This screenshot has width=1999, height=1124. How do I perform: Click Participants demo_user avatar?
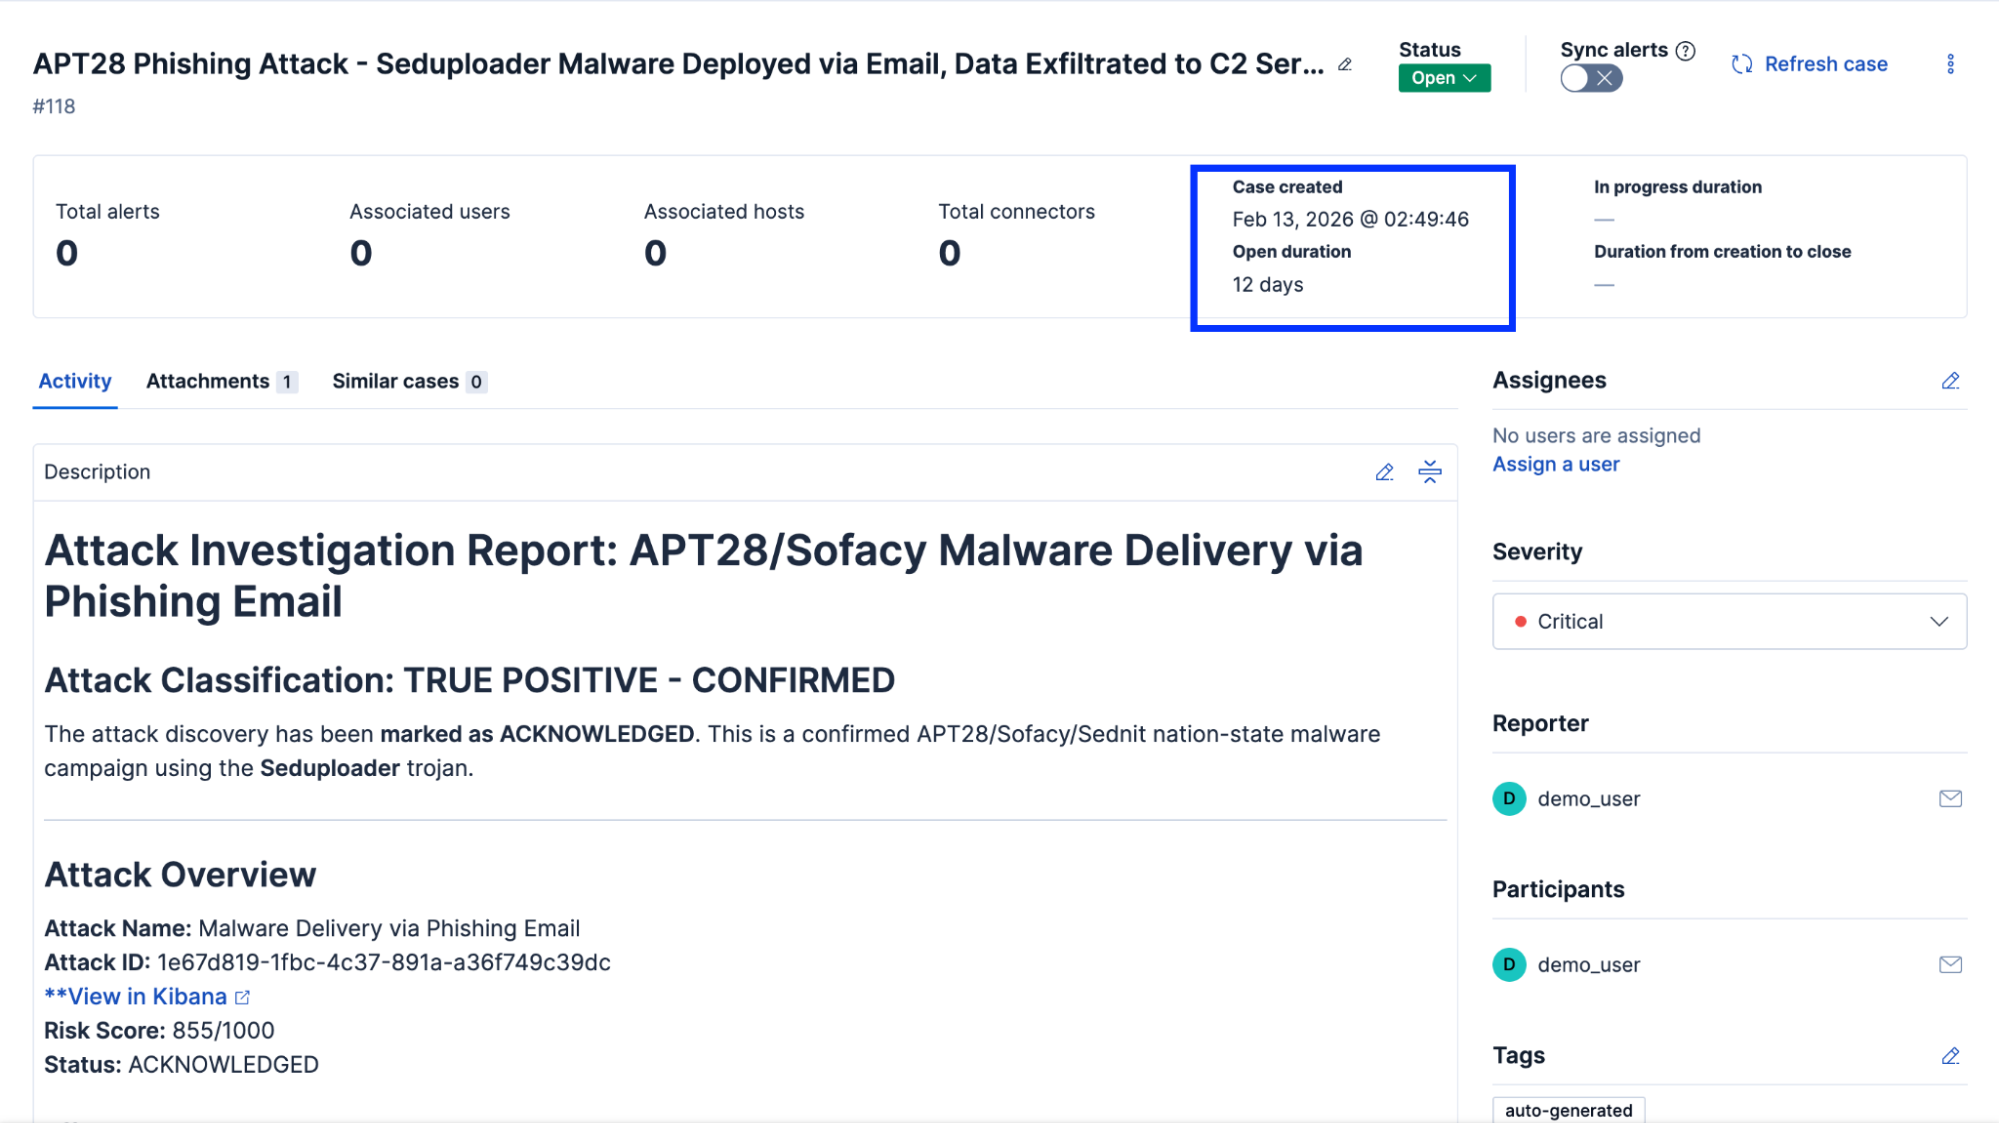[1509, 964]
